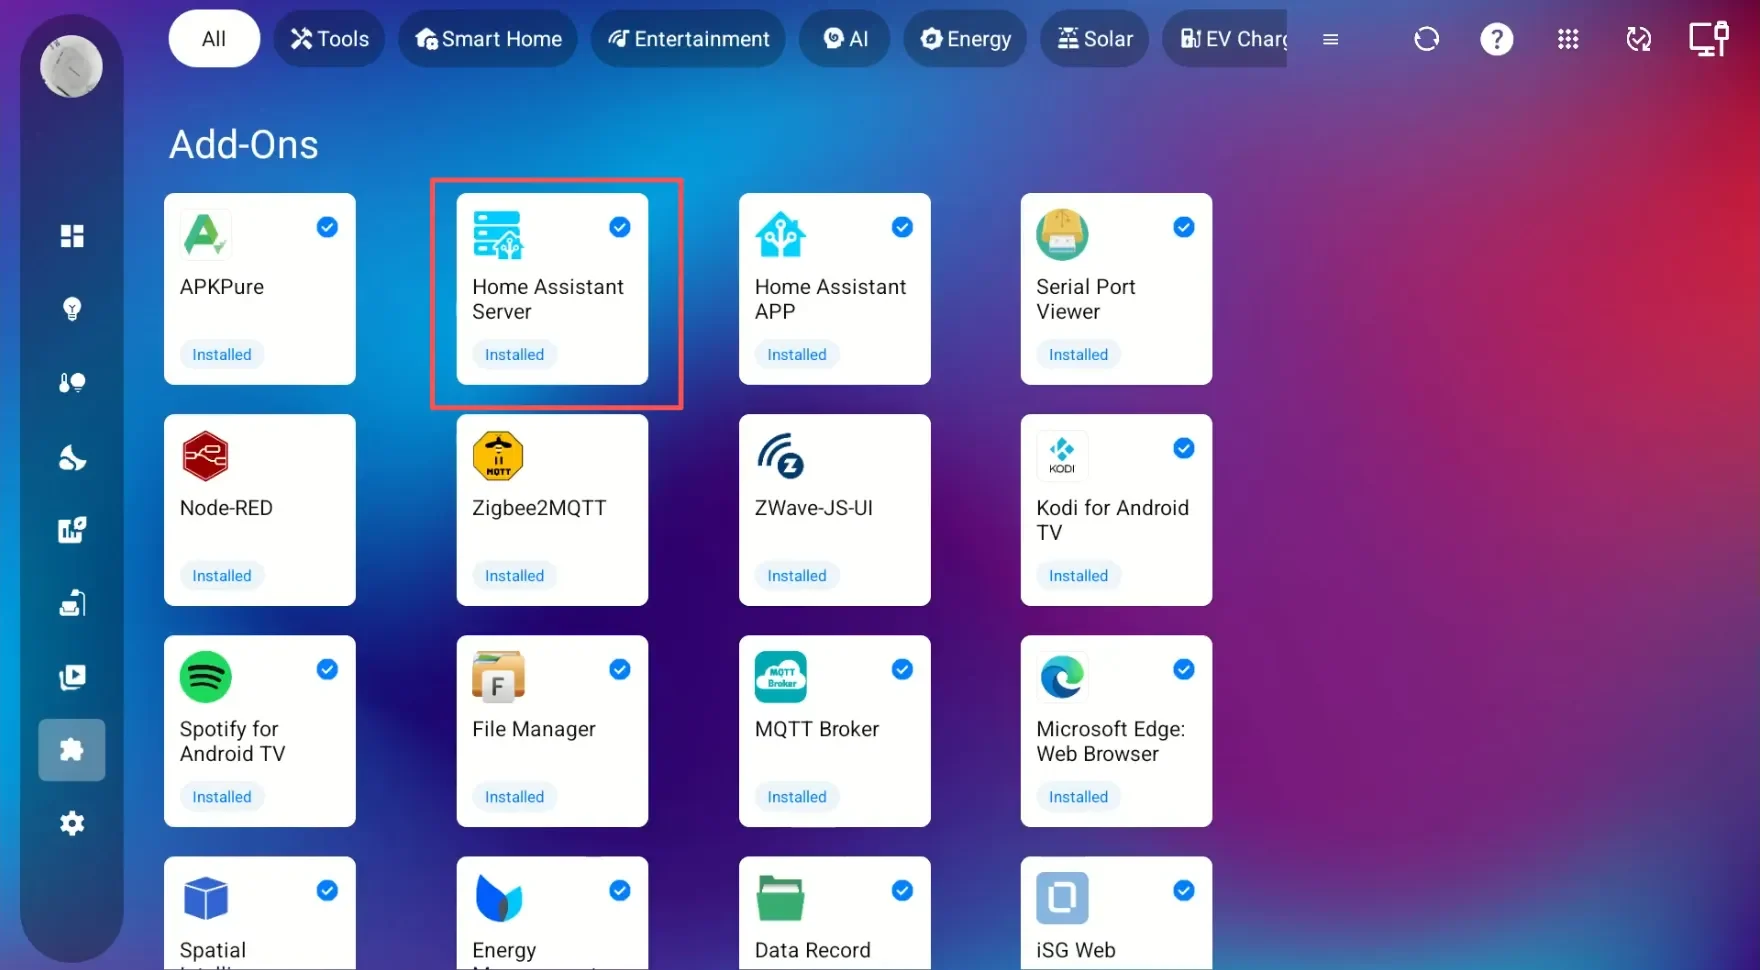Open the MQTT Broker add-on icon

tap(780, 677)
